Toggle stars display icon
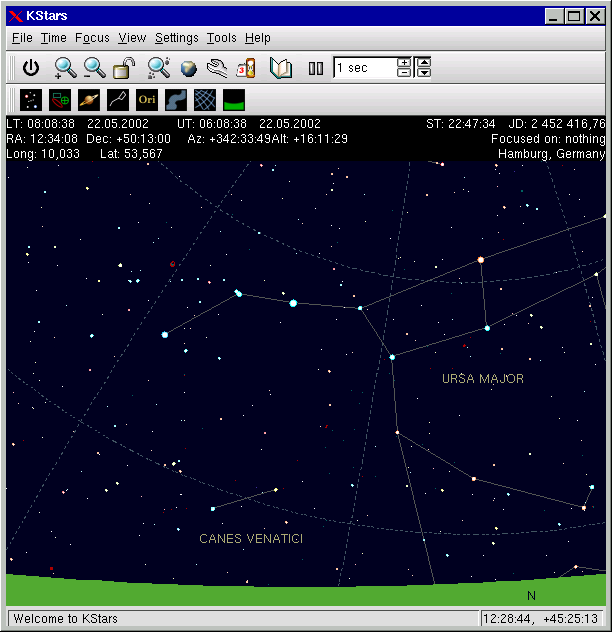612x632 pixels. [31, 100]
